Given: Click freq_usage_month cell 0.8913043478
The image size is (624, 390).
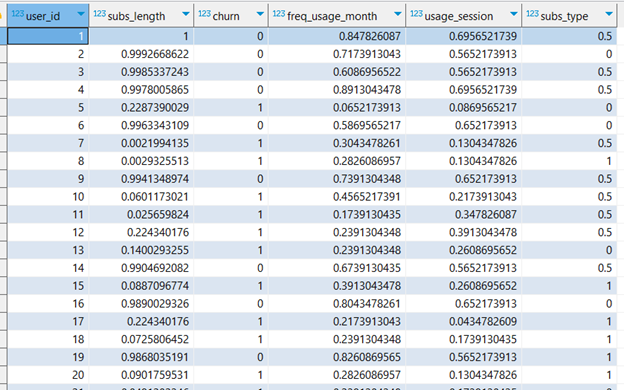Looking at the screenshot, I should [x=337, y=90].
